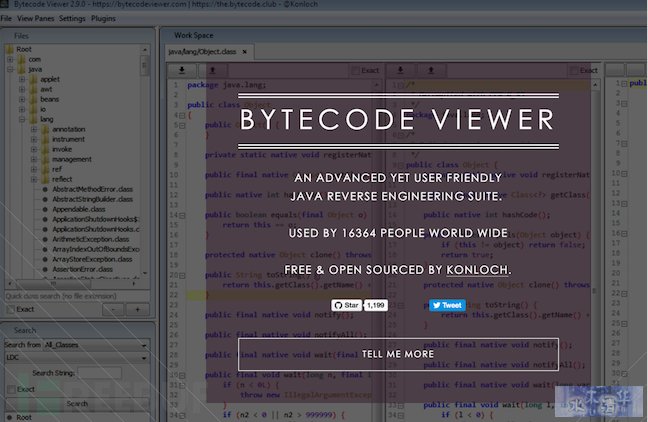Open the Settings menu
648x422 pixels.
(x=72, y=19)
